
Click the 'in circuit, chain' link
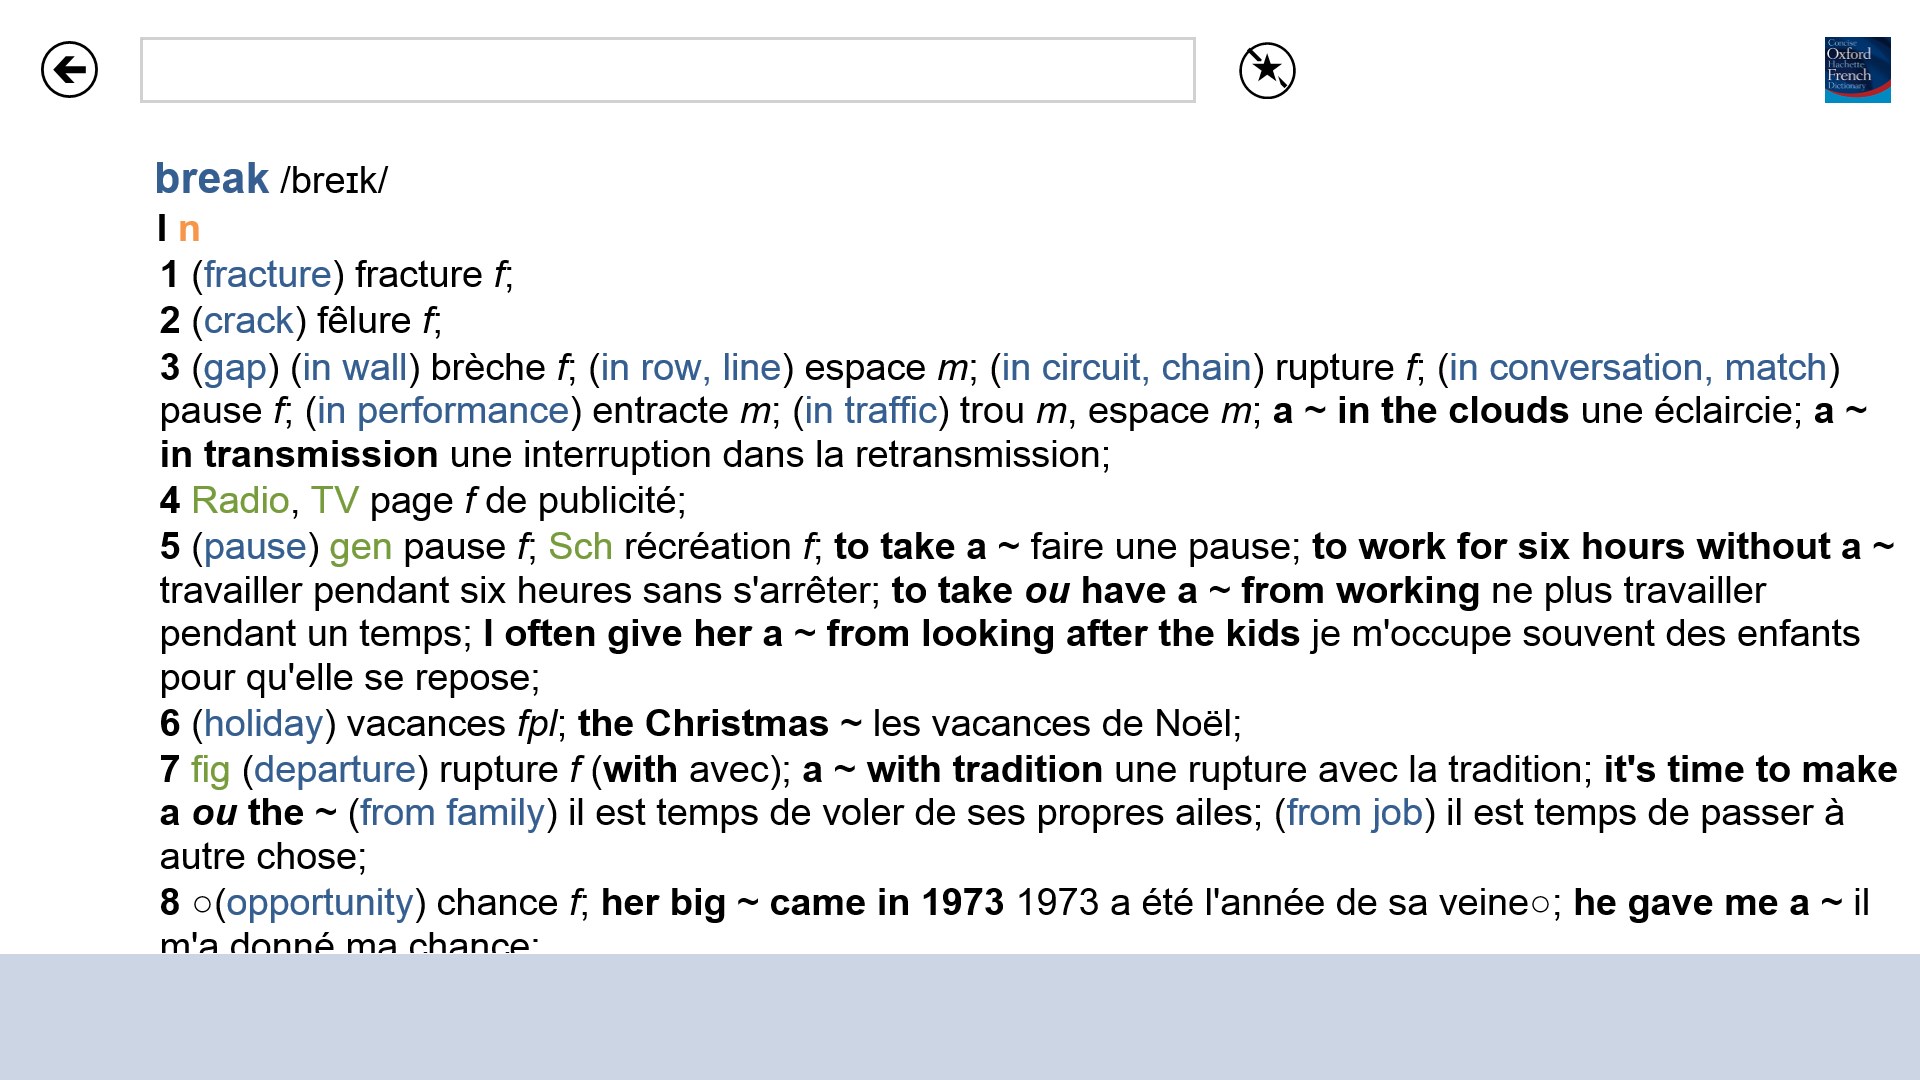[1126, 367]
